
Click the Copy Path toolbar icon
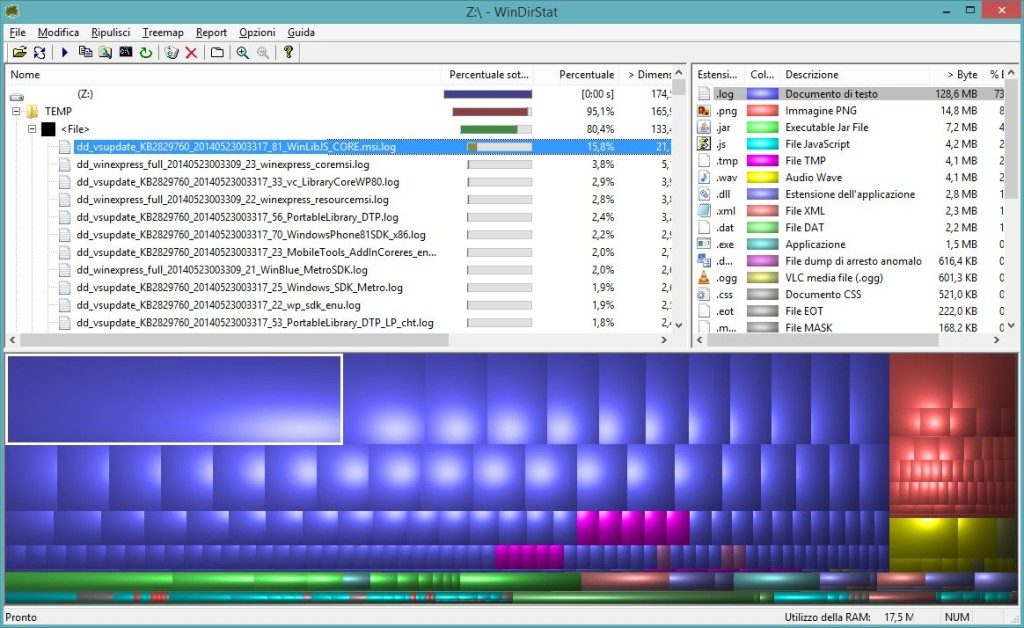click(85, 52)
